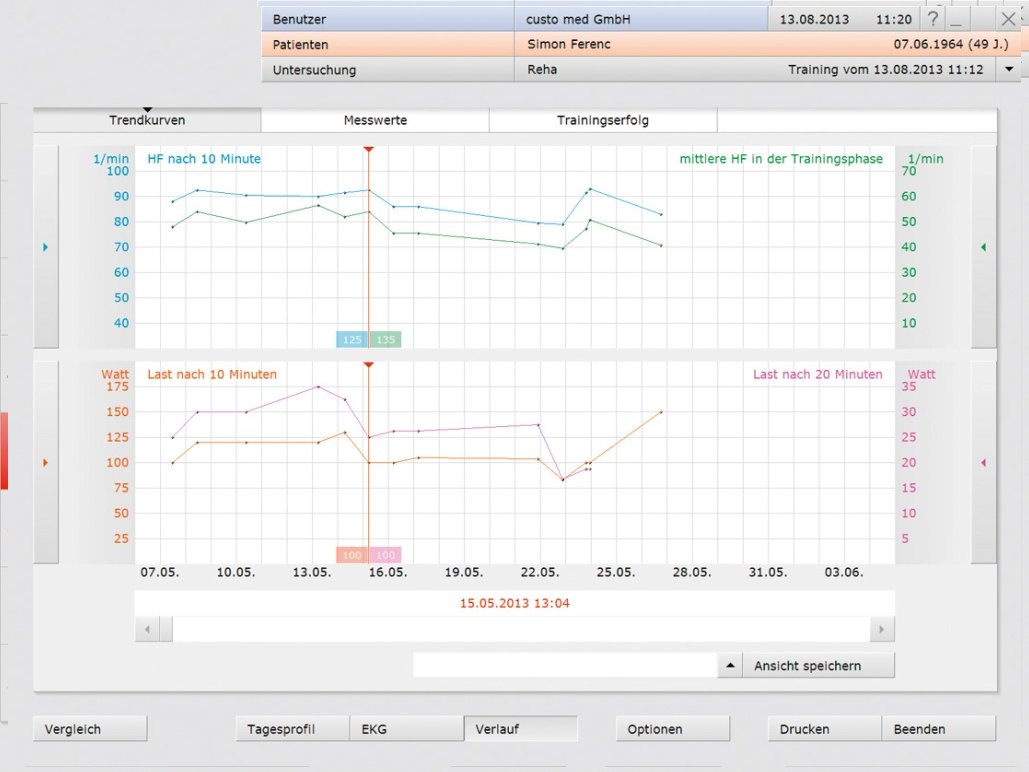Click the blue arrow left of HF chart
This screenshot has height=772, width=1029.
[46, 247]
